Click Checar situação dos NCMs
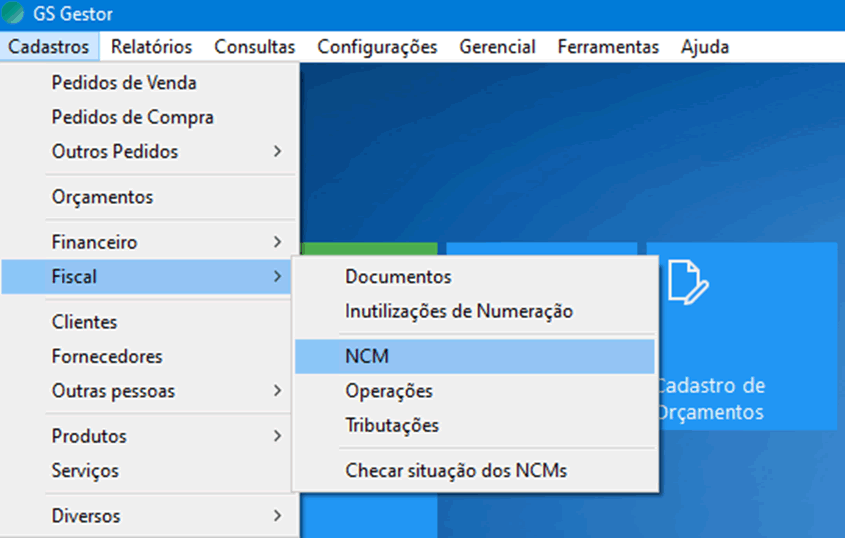 pos(456,470)
